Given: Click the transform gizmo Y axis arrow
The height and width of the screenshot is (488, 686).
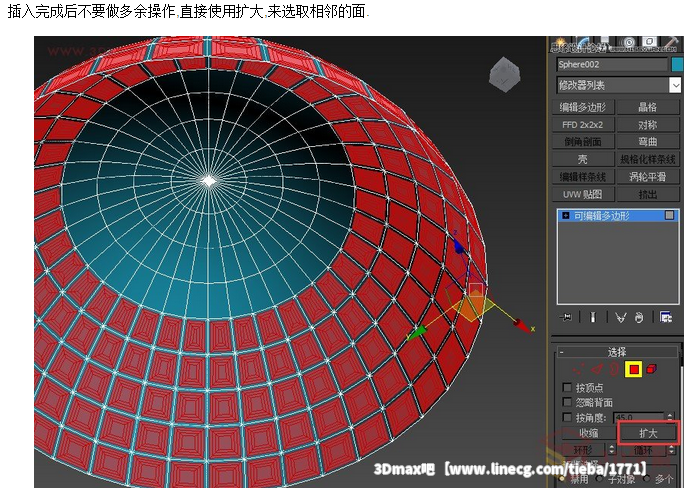Looking at the screenshot, I should [x=416, y=333].
